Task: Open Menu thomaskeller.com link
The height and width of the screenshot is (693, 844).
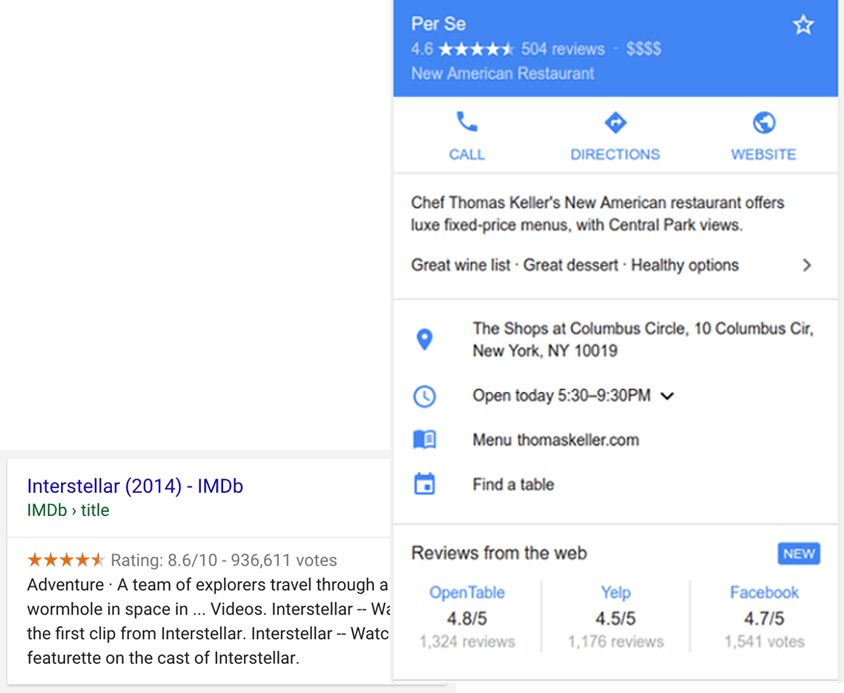Action: [555, 440]
